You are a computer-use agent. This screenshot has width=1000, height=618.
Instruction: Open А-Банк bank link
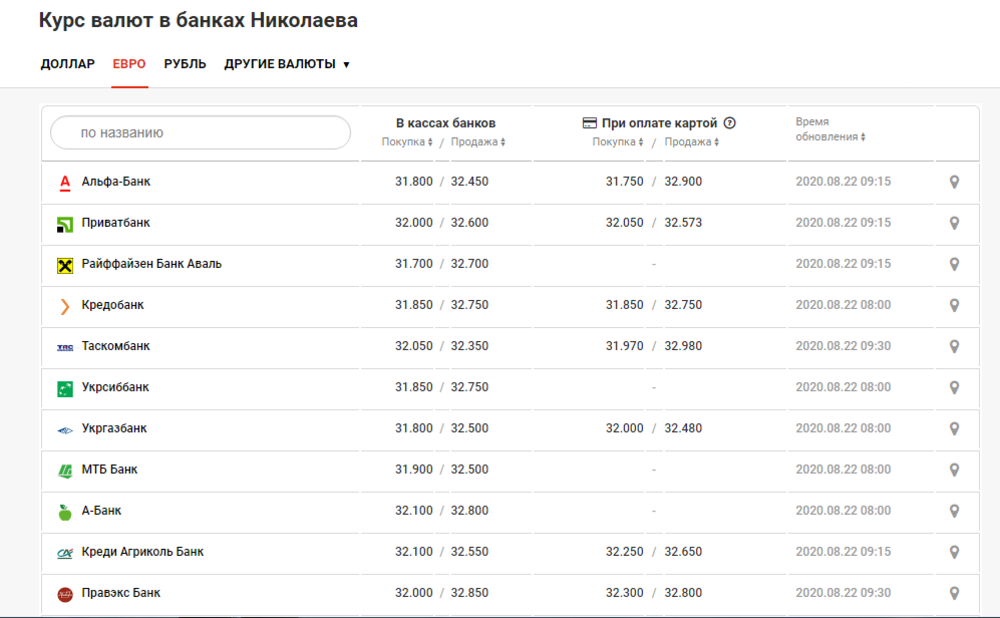pyautogui.click(x=101, y=510)
